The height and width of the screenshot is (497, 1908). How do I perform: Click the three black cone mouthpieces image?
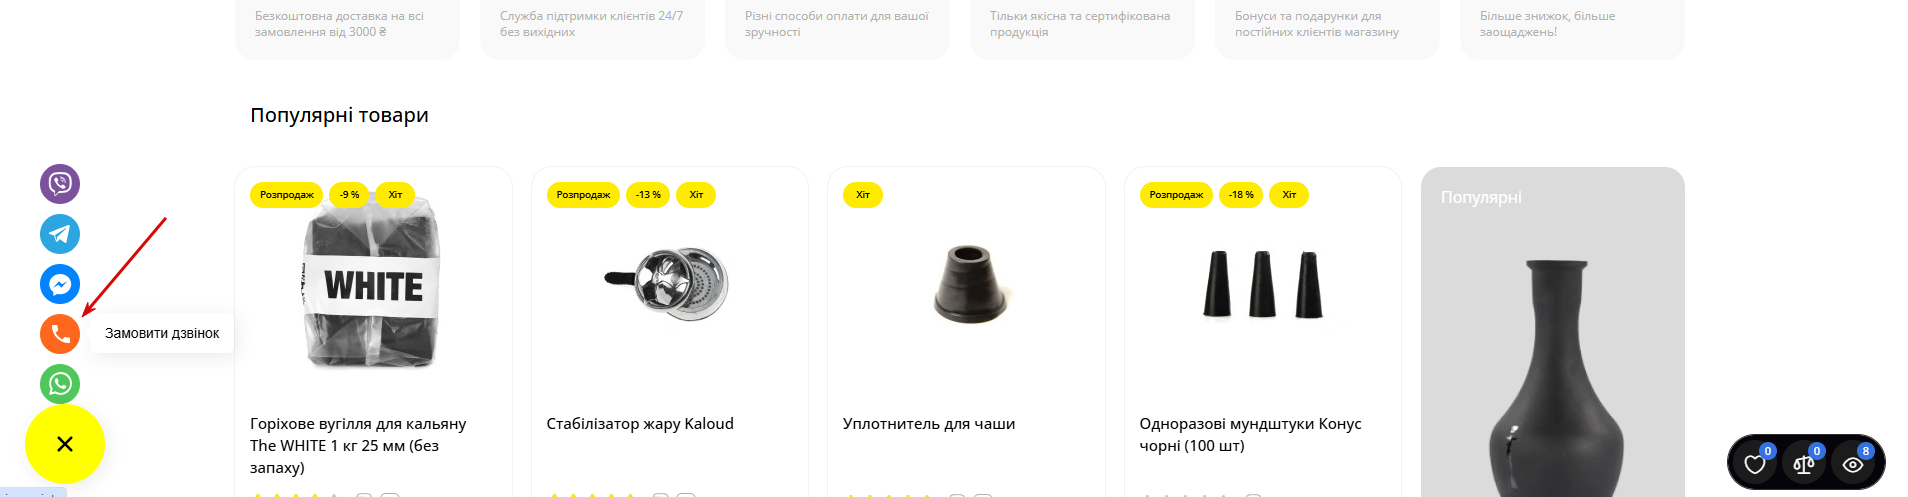click(1262, 285)
